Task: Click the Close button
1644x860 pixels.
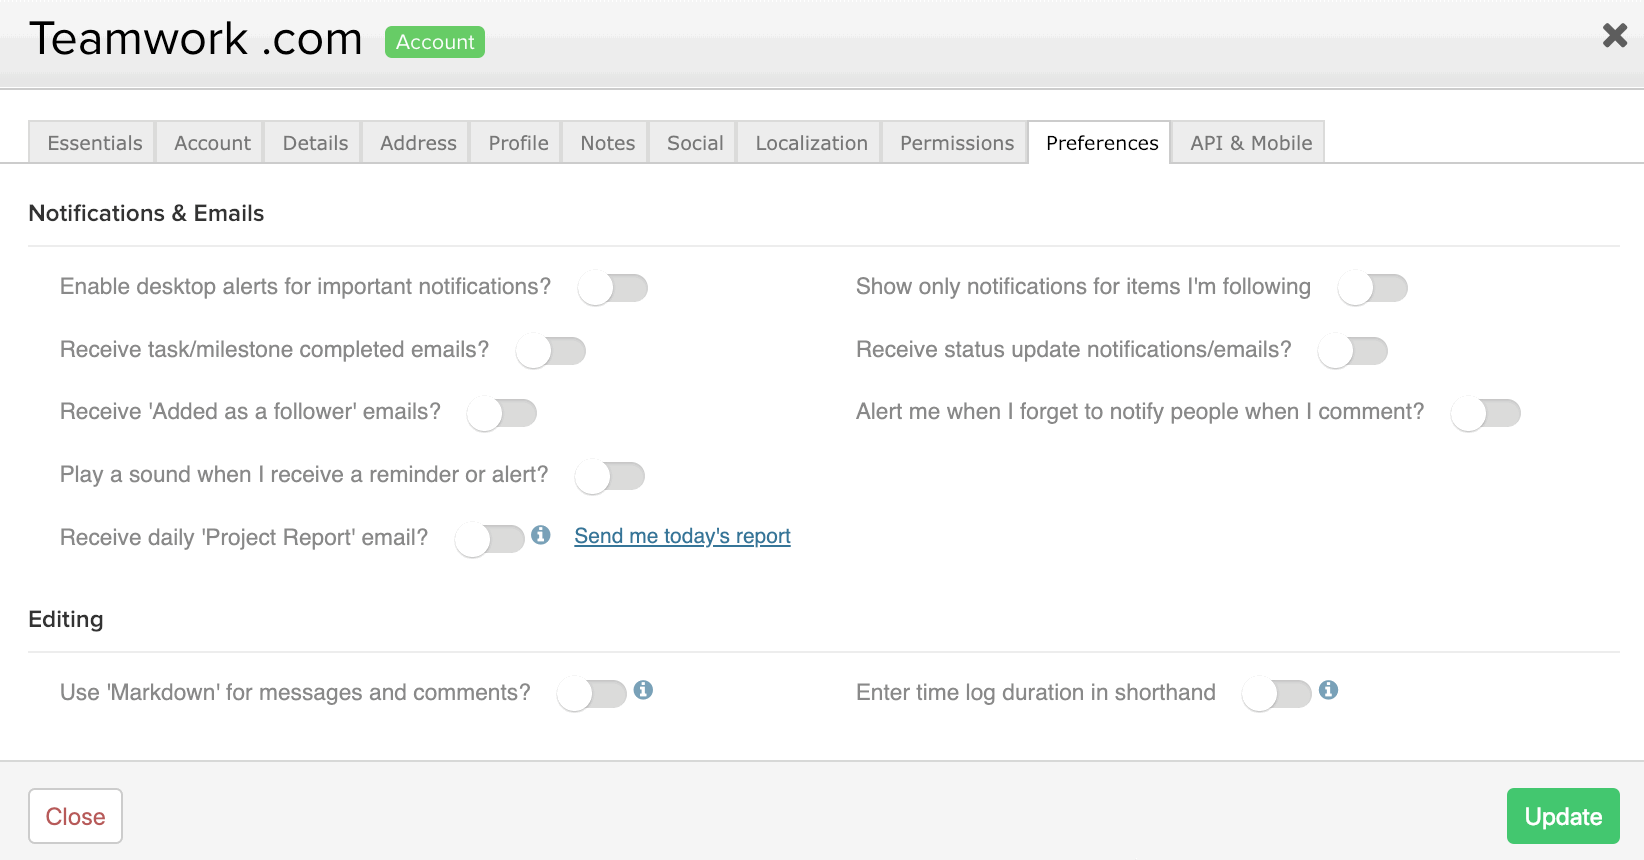Action: point(75,816)
